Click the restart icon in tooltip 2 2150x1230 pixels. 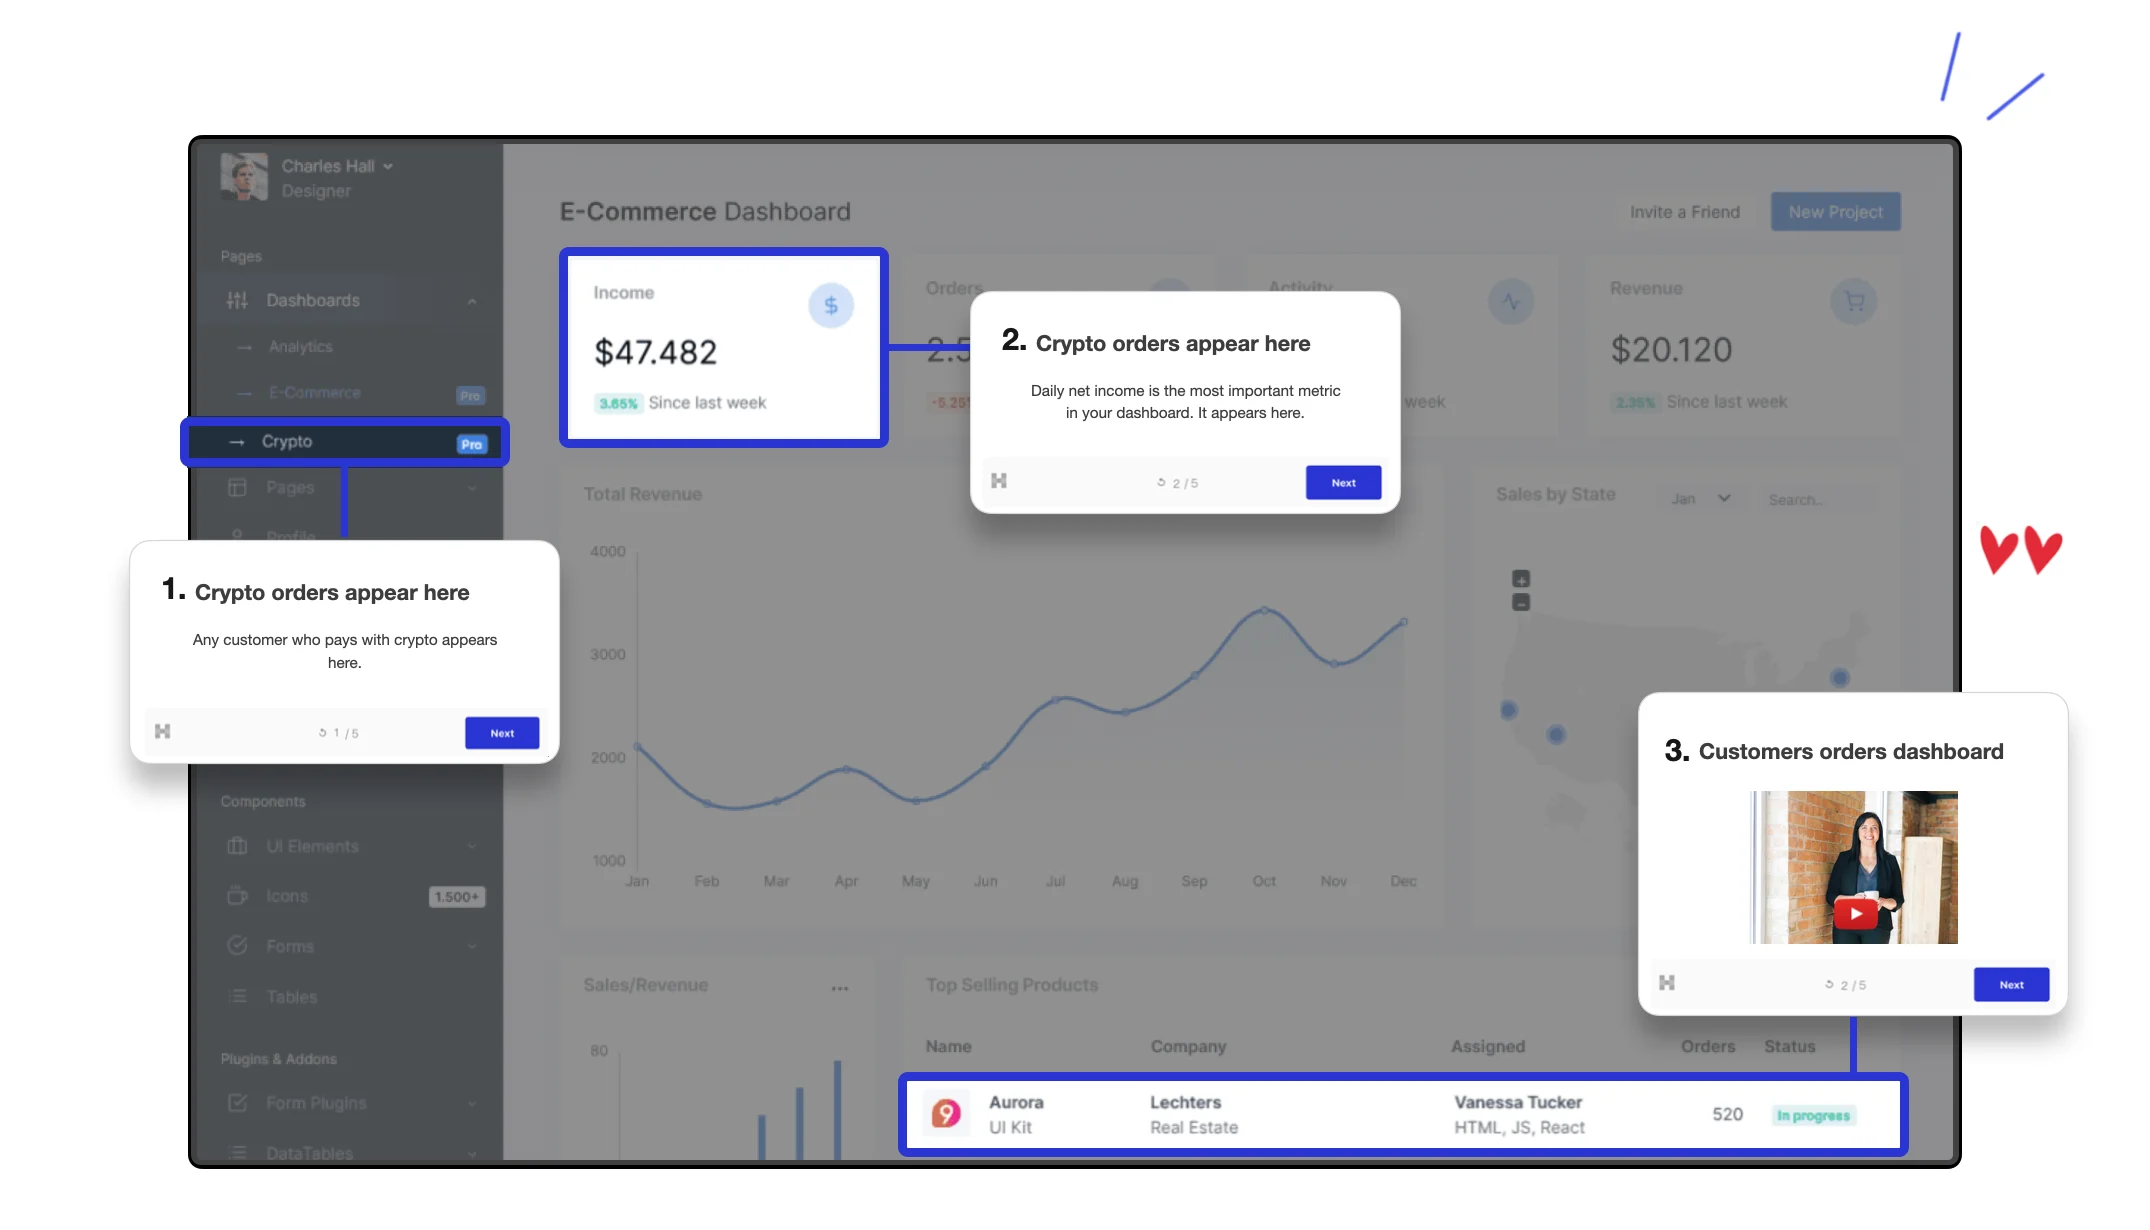1161,482
